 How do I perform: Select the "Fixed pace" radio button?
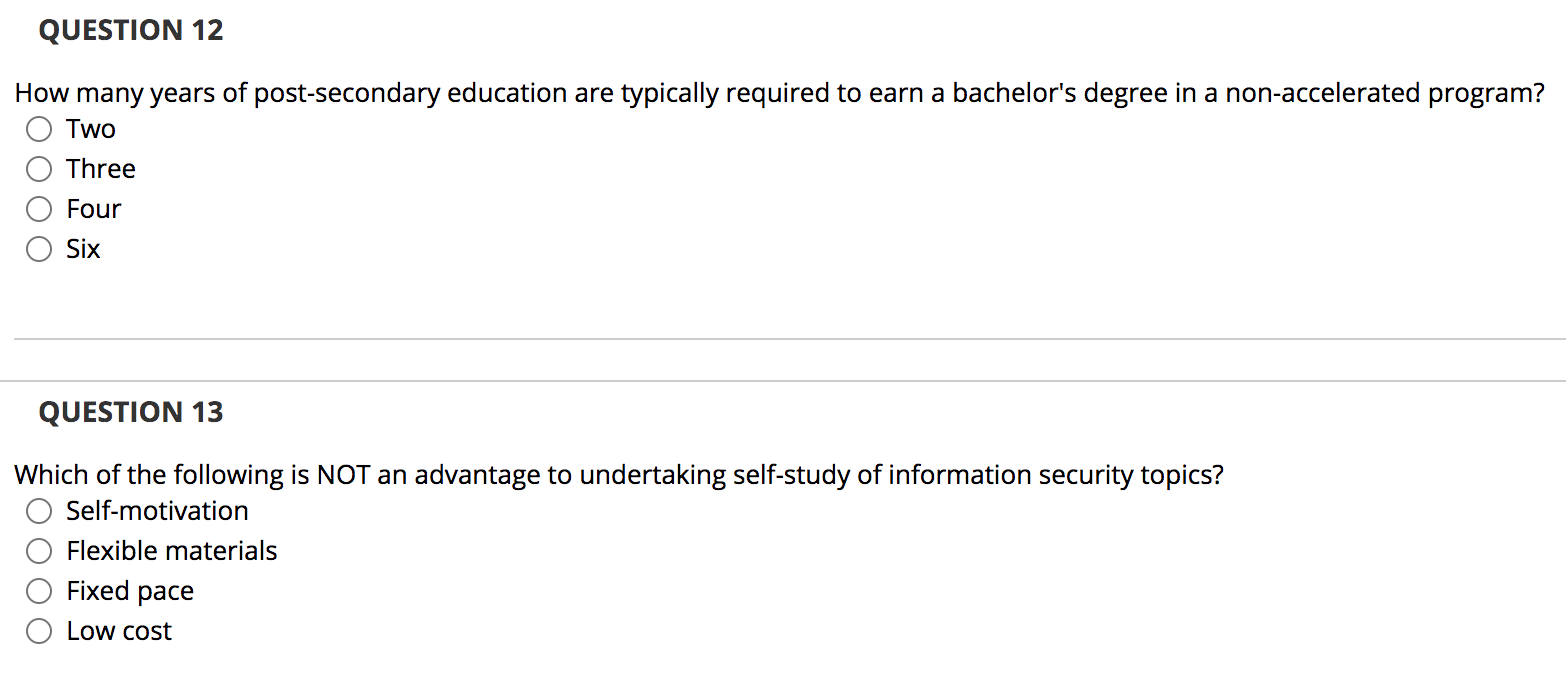click(x=39, y=591)
